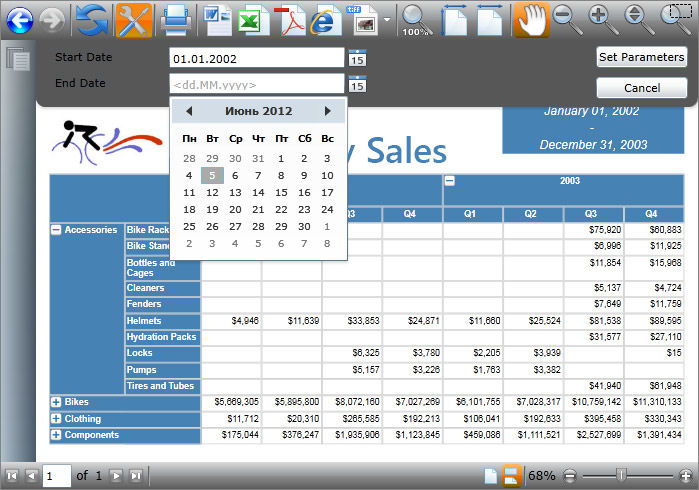Click the Cancel button
The image size is (699, 490).
641,88
